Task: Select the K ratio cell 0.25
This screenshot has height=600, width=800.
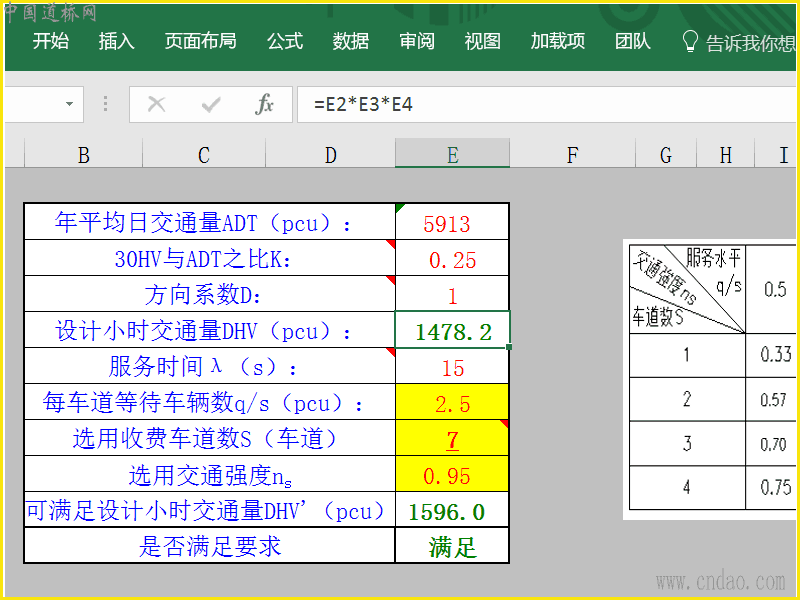Action: [x=452, y=258]
